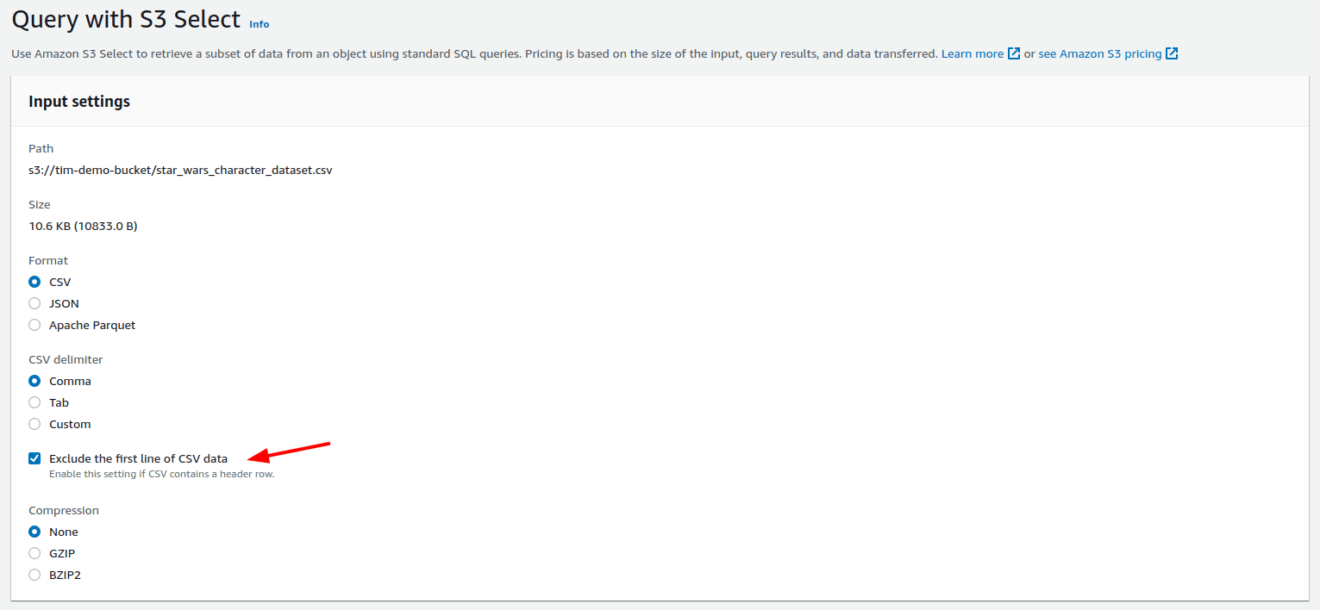Select GZIP compression
Viewport: 1320px width, 610px height.
click(34, 553)
